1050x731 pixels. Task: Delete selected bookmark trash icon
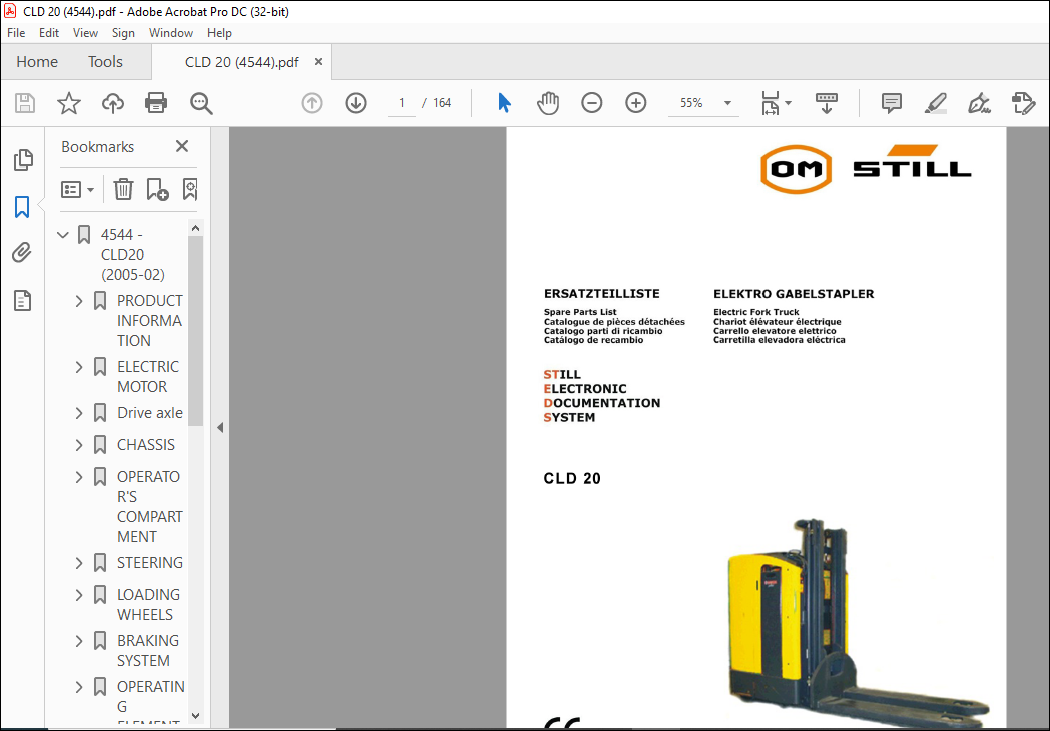[x=123, y=189]
